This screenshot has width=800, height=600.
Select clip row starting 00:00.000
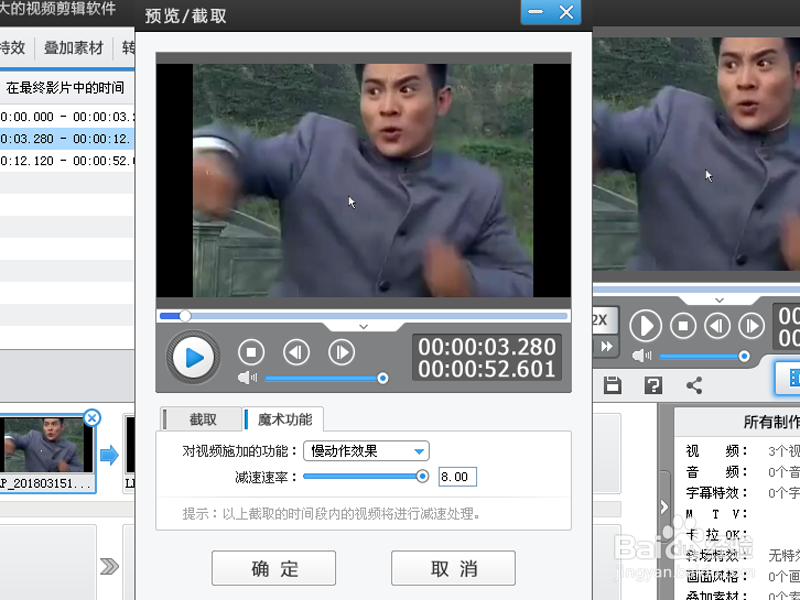point(67,117)
